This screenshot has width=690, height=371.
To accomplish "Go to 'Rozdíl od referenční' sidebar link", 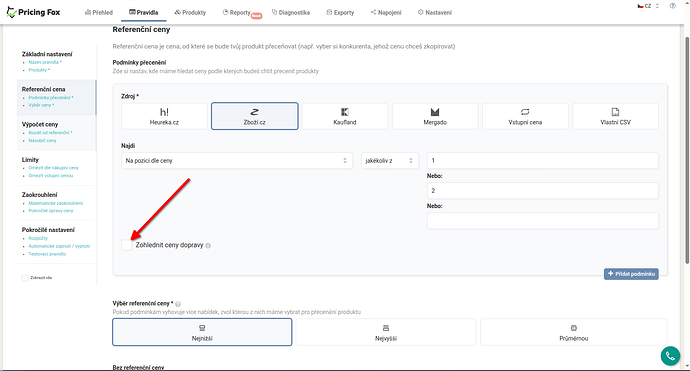I will click(x=50, y=132).
